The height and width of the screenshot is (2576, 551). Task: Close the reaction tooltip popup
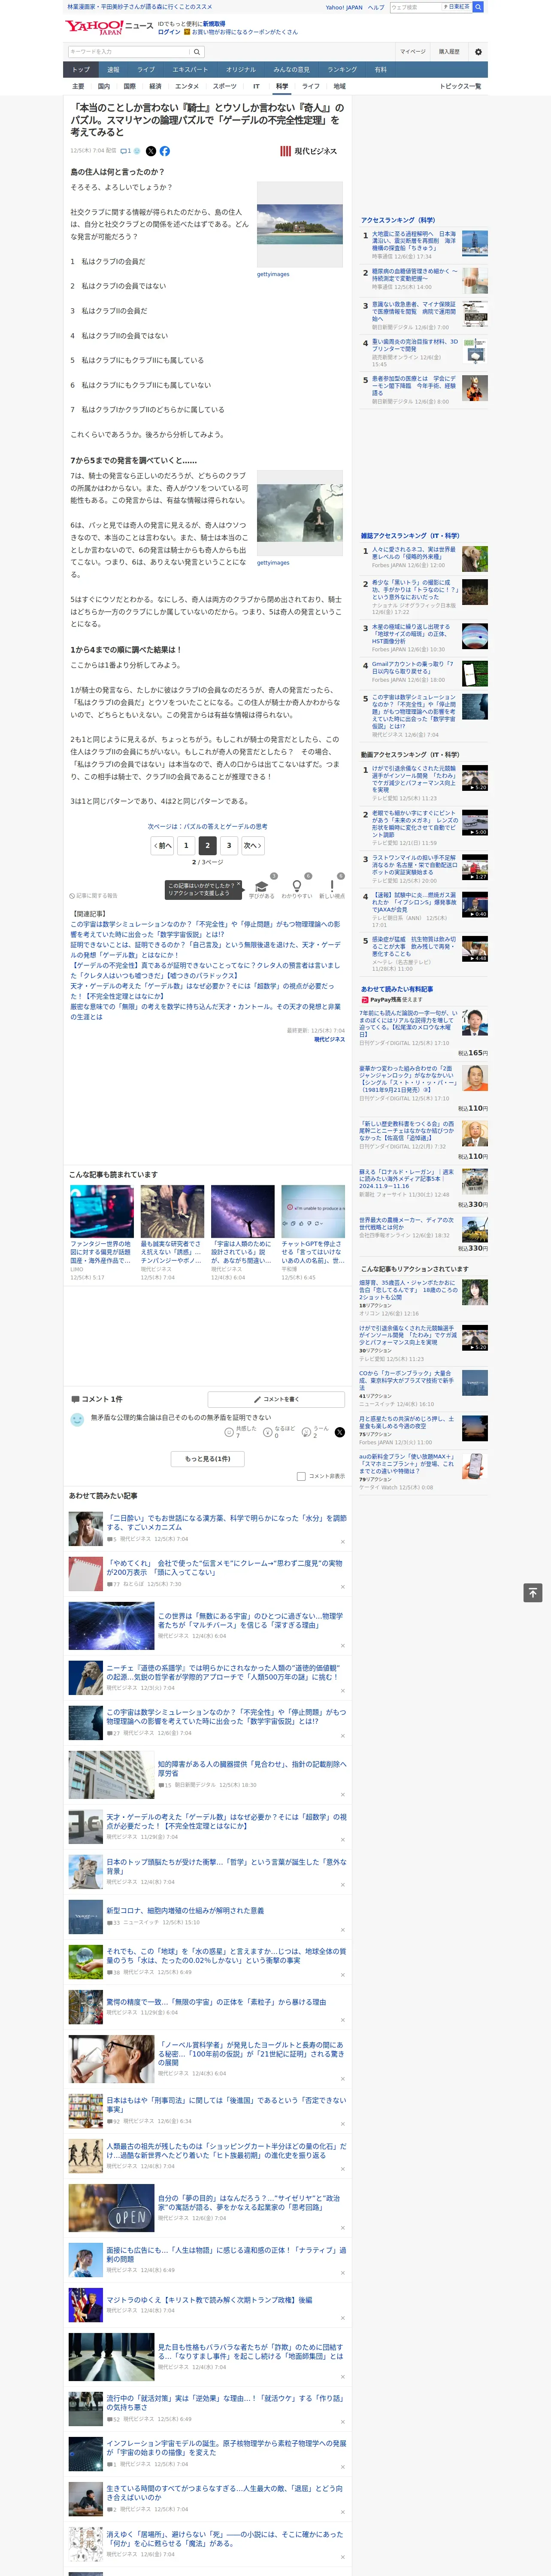coord(238,885)
